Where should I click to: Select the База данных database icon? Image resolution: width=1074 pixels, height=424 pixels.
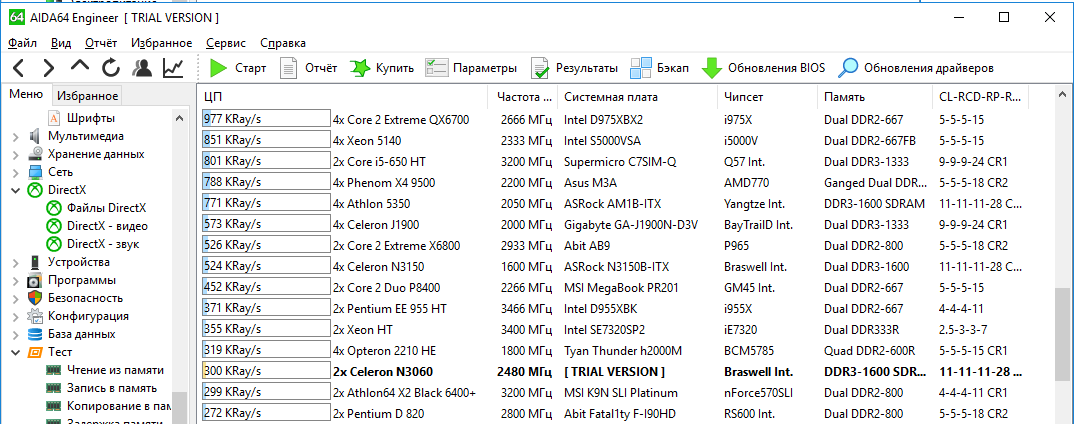point(36,334)
